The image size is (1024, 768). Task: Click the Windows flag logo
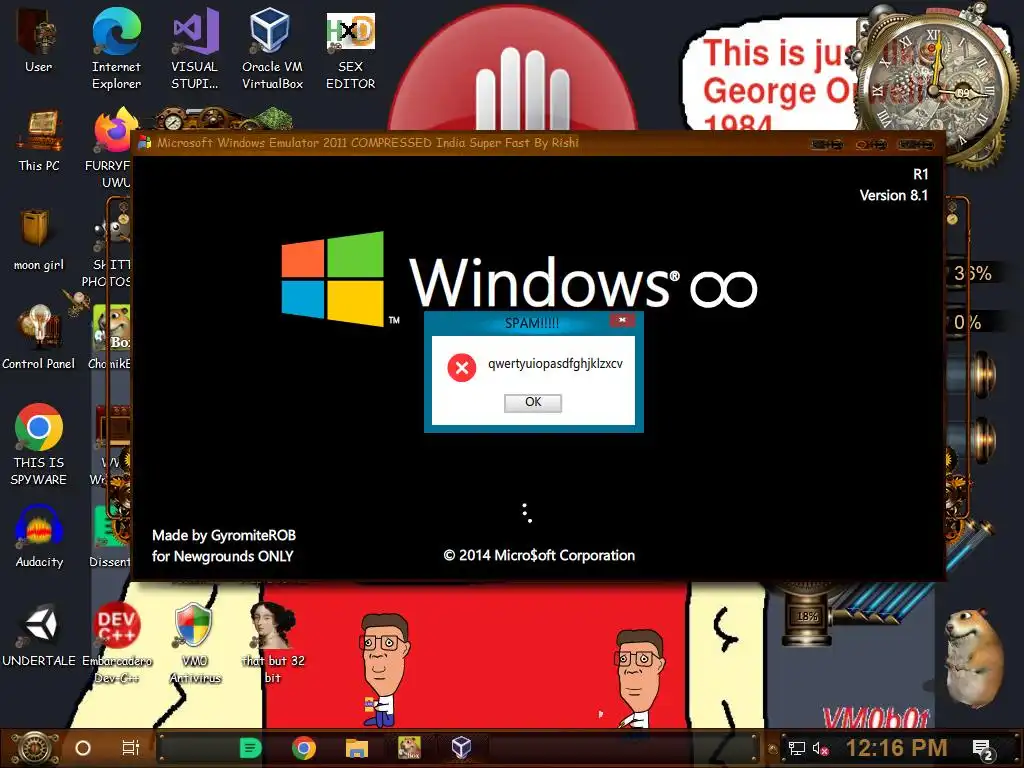333,279
